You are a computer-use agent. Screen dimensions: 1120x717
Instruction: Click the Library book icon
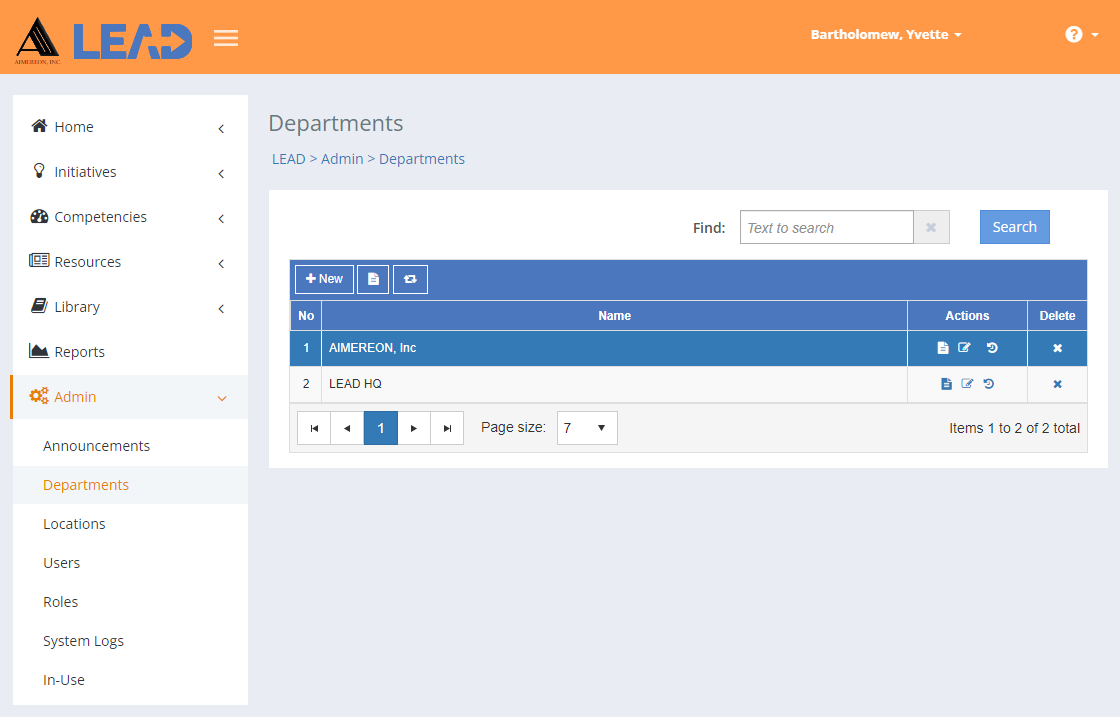coord(39,306)
